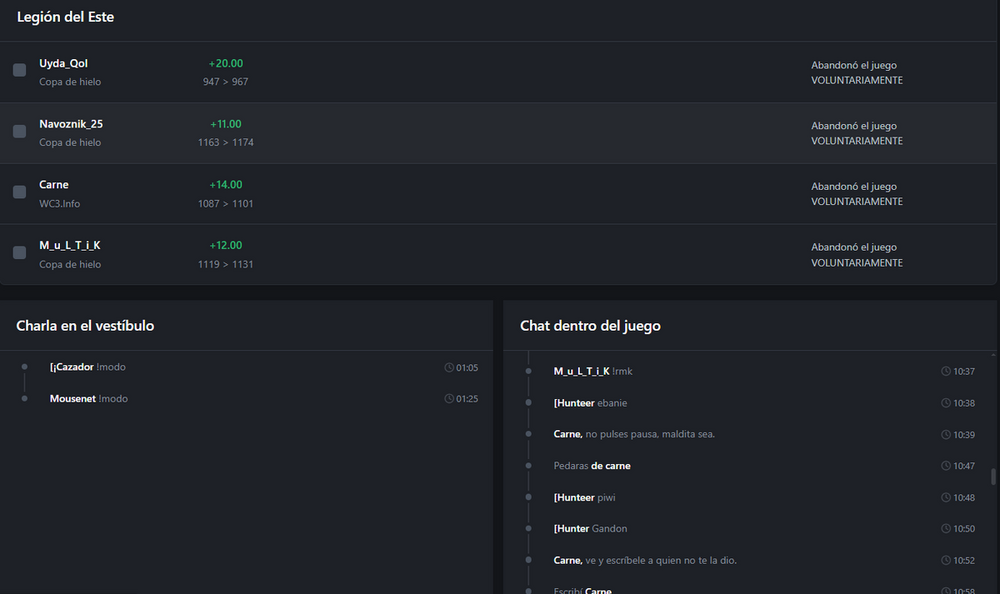Click the timeline dot for [¡Cazador message
Screen dimensions: 1000x594
24,367
